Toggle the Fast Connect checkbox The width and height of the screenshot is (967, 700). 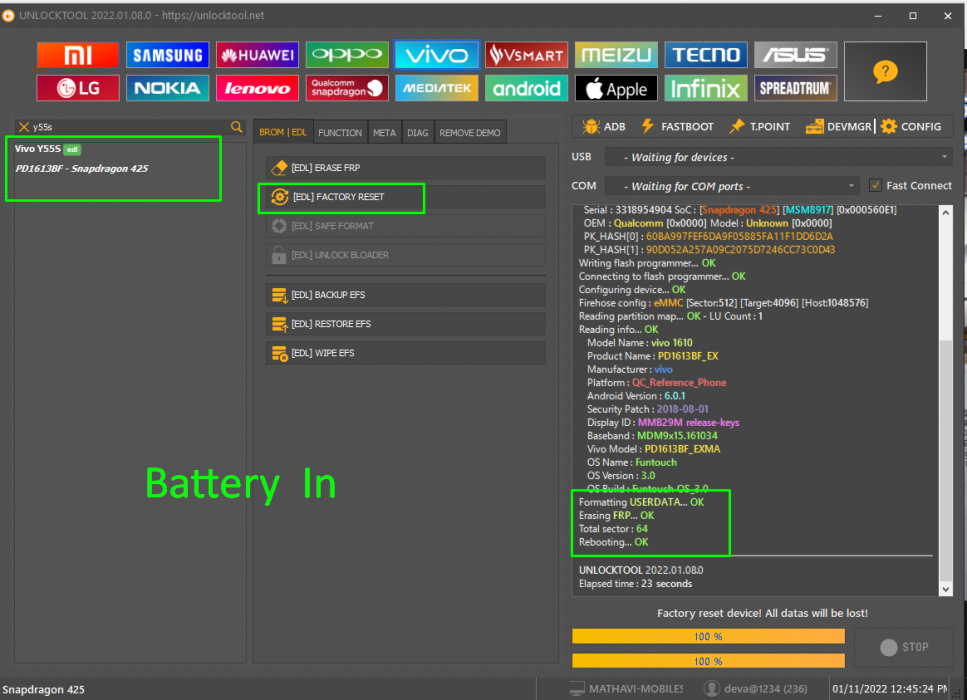875,185
